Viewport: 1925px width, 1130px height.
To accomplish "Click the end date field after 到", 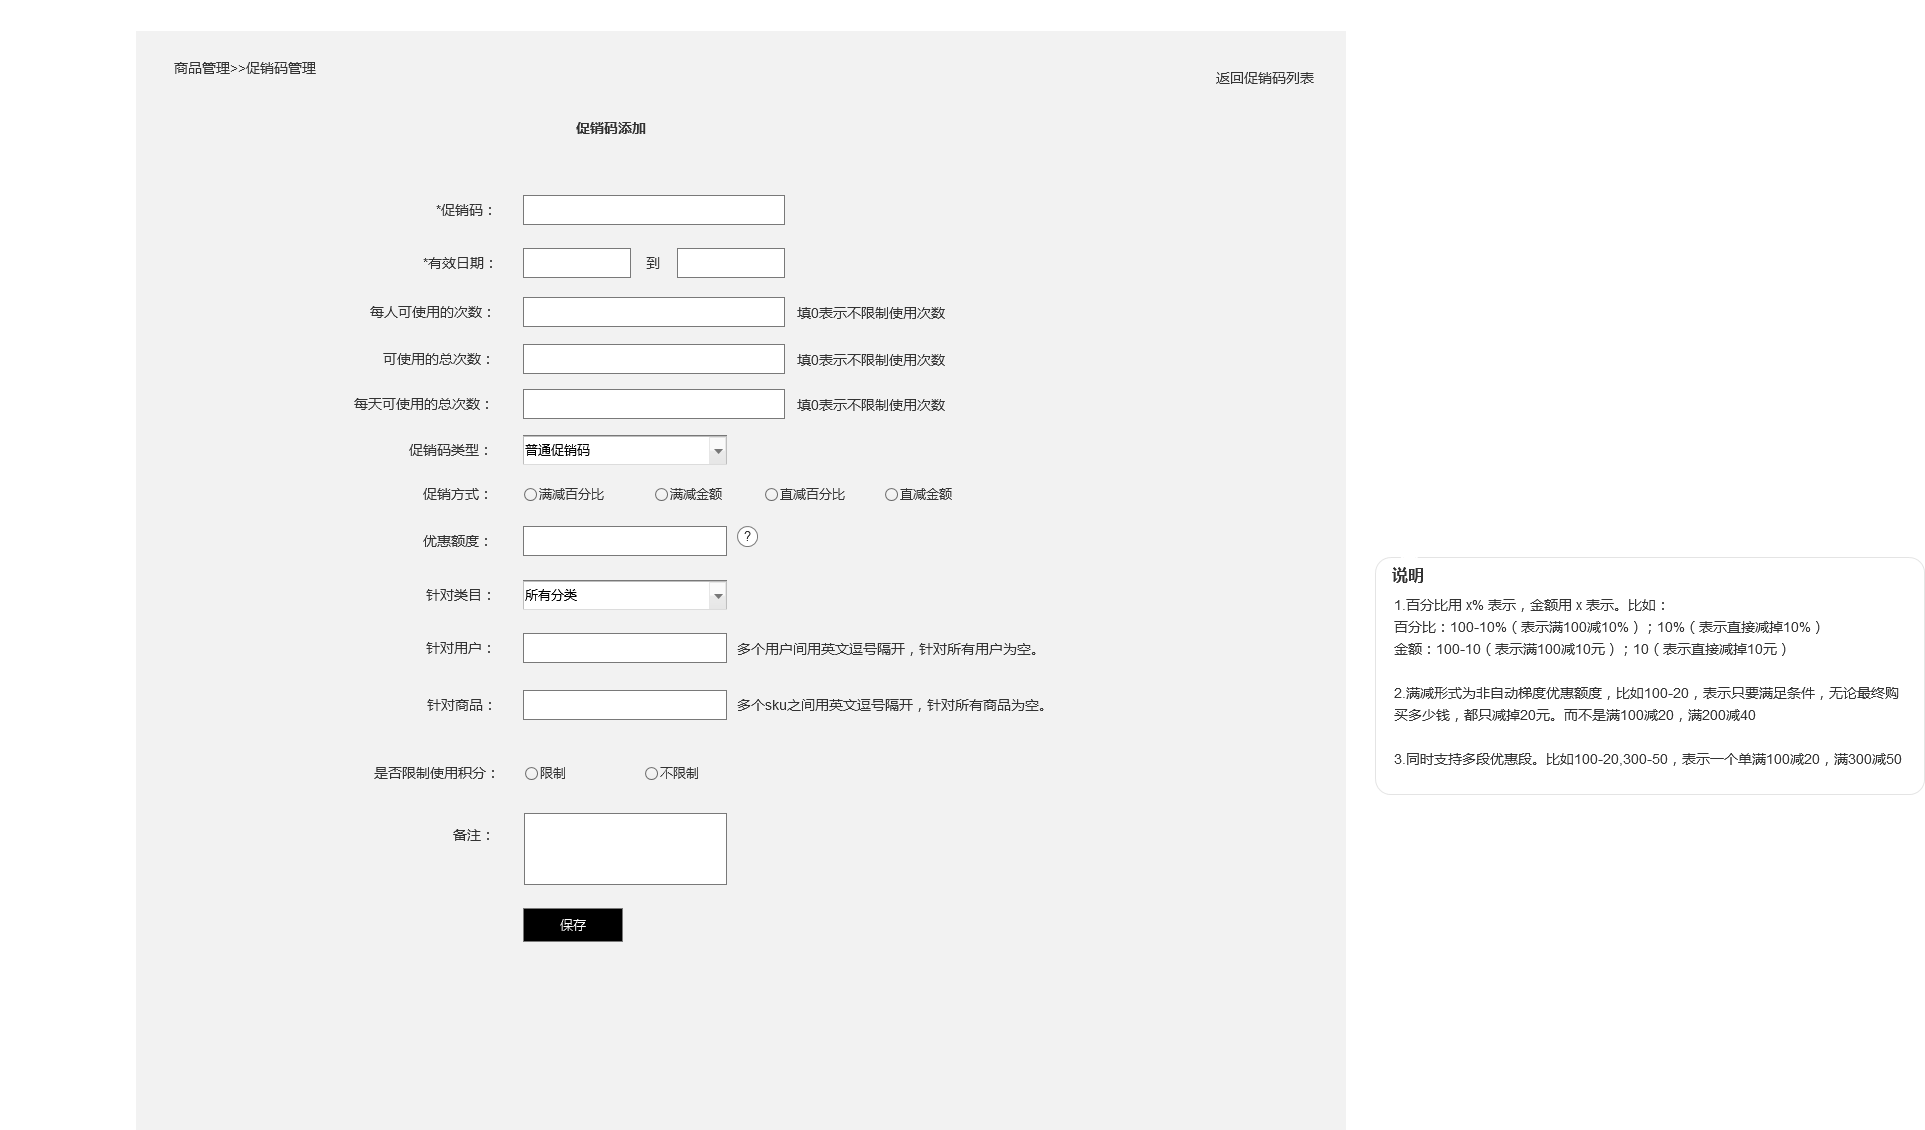I will click(730, 263).
